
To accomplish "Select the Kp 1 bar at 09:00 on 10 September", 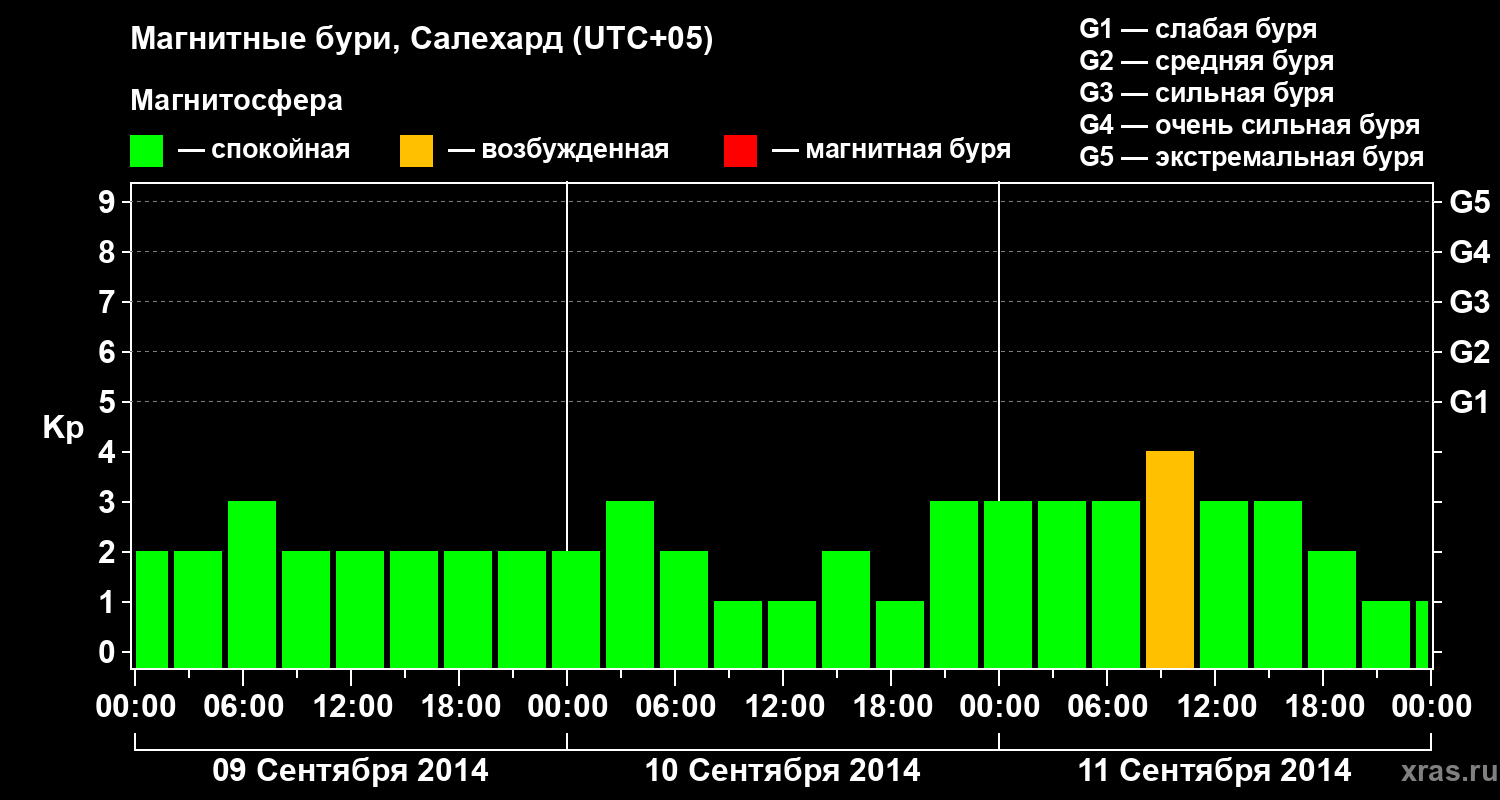I will pos(738,635).
